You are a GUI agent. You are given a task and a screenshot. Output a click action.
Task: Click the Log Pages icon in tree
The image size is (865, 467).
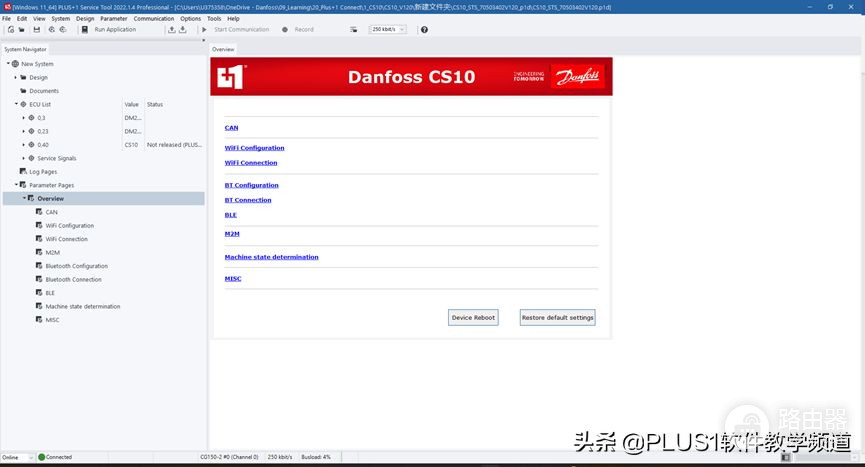pos(23,171)
